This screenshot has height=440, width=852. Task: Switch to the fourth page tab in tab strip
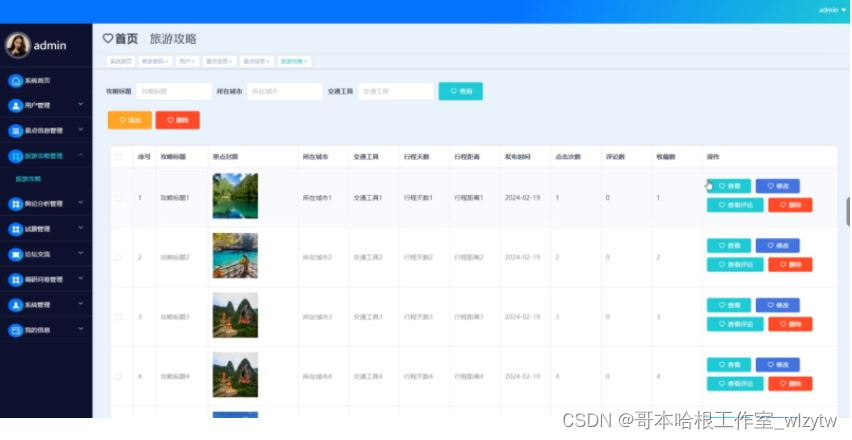(219, 61)
